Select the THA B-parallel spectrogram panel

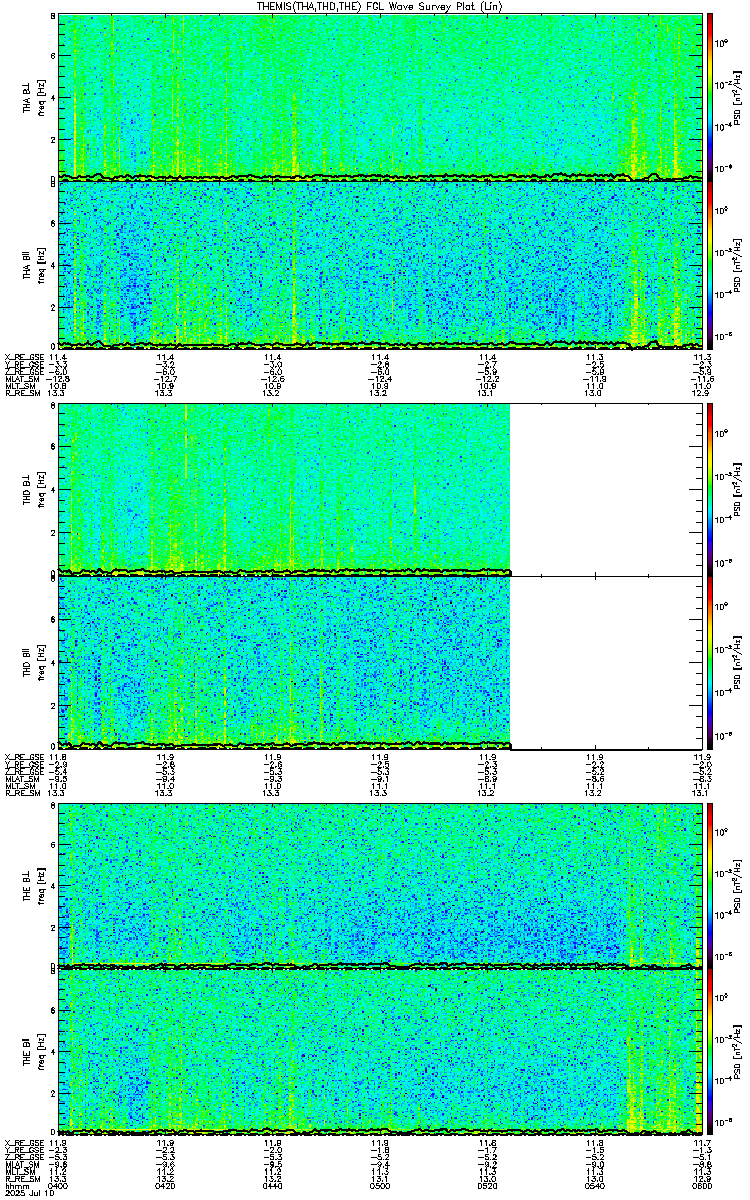pyautogui.click(x=381, y=264)
